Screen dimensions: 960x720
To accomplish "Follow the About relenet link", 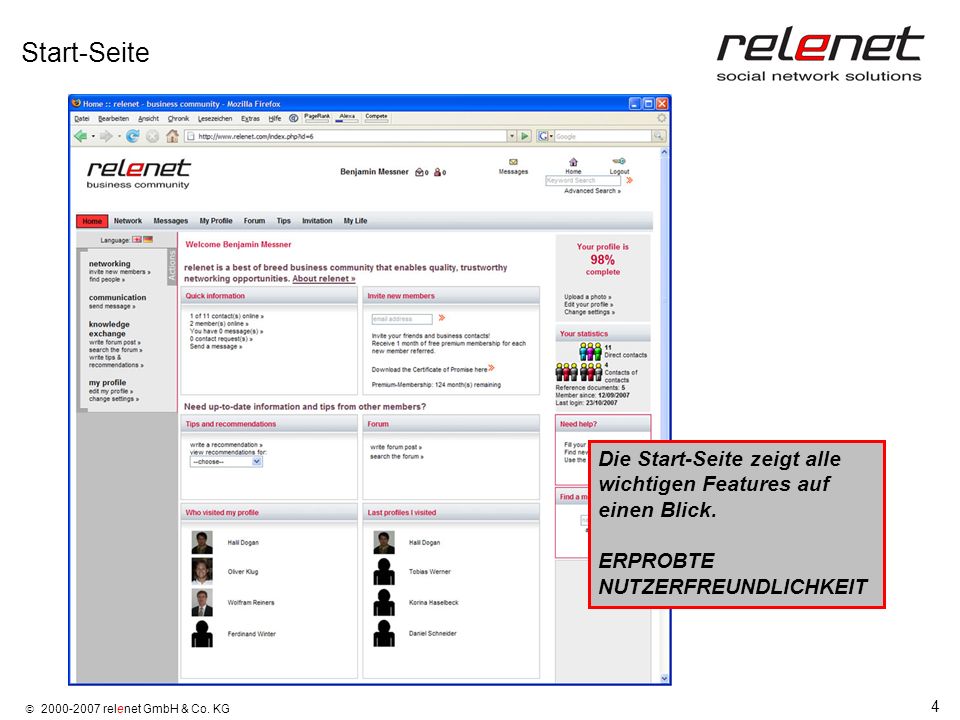I will 323,279.
